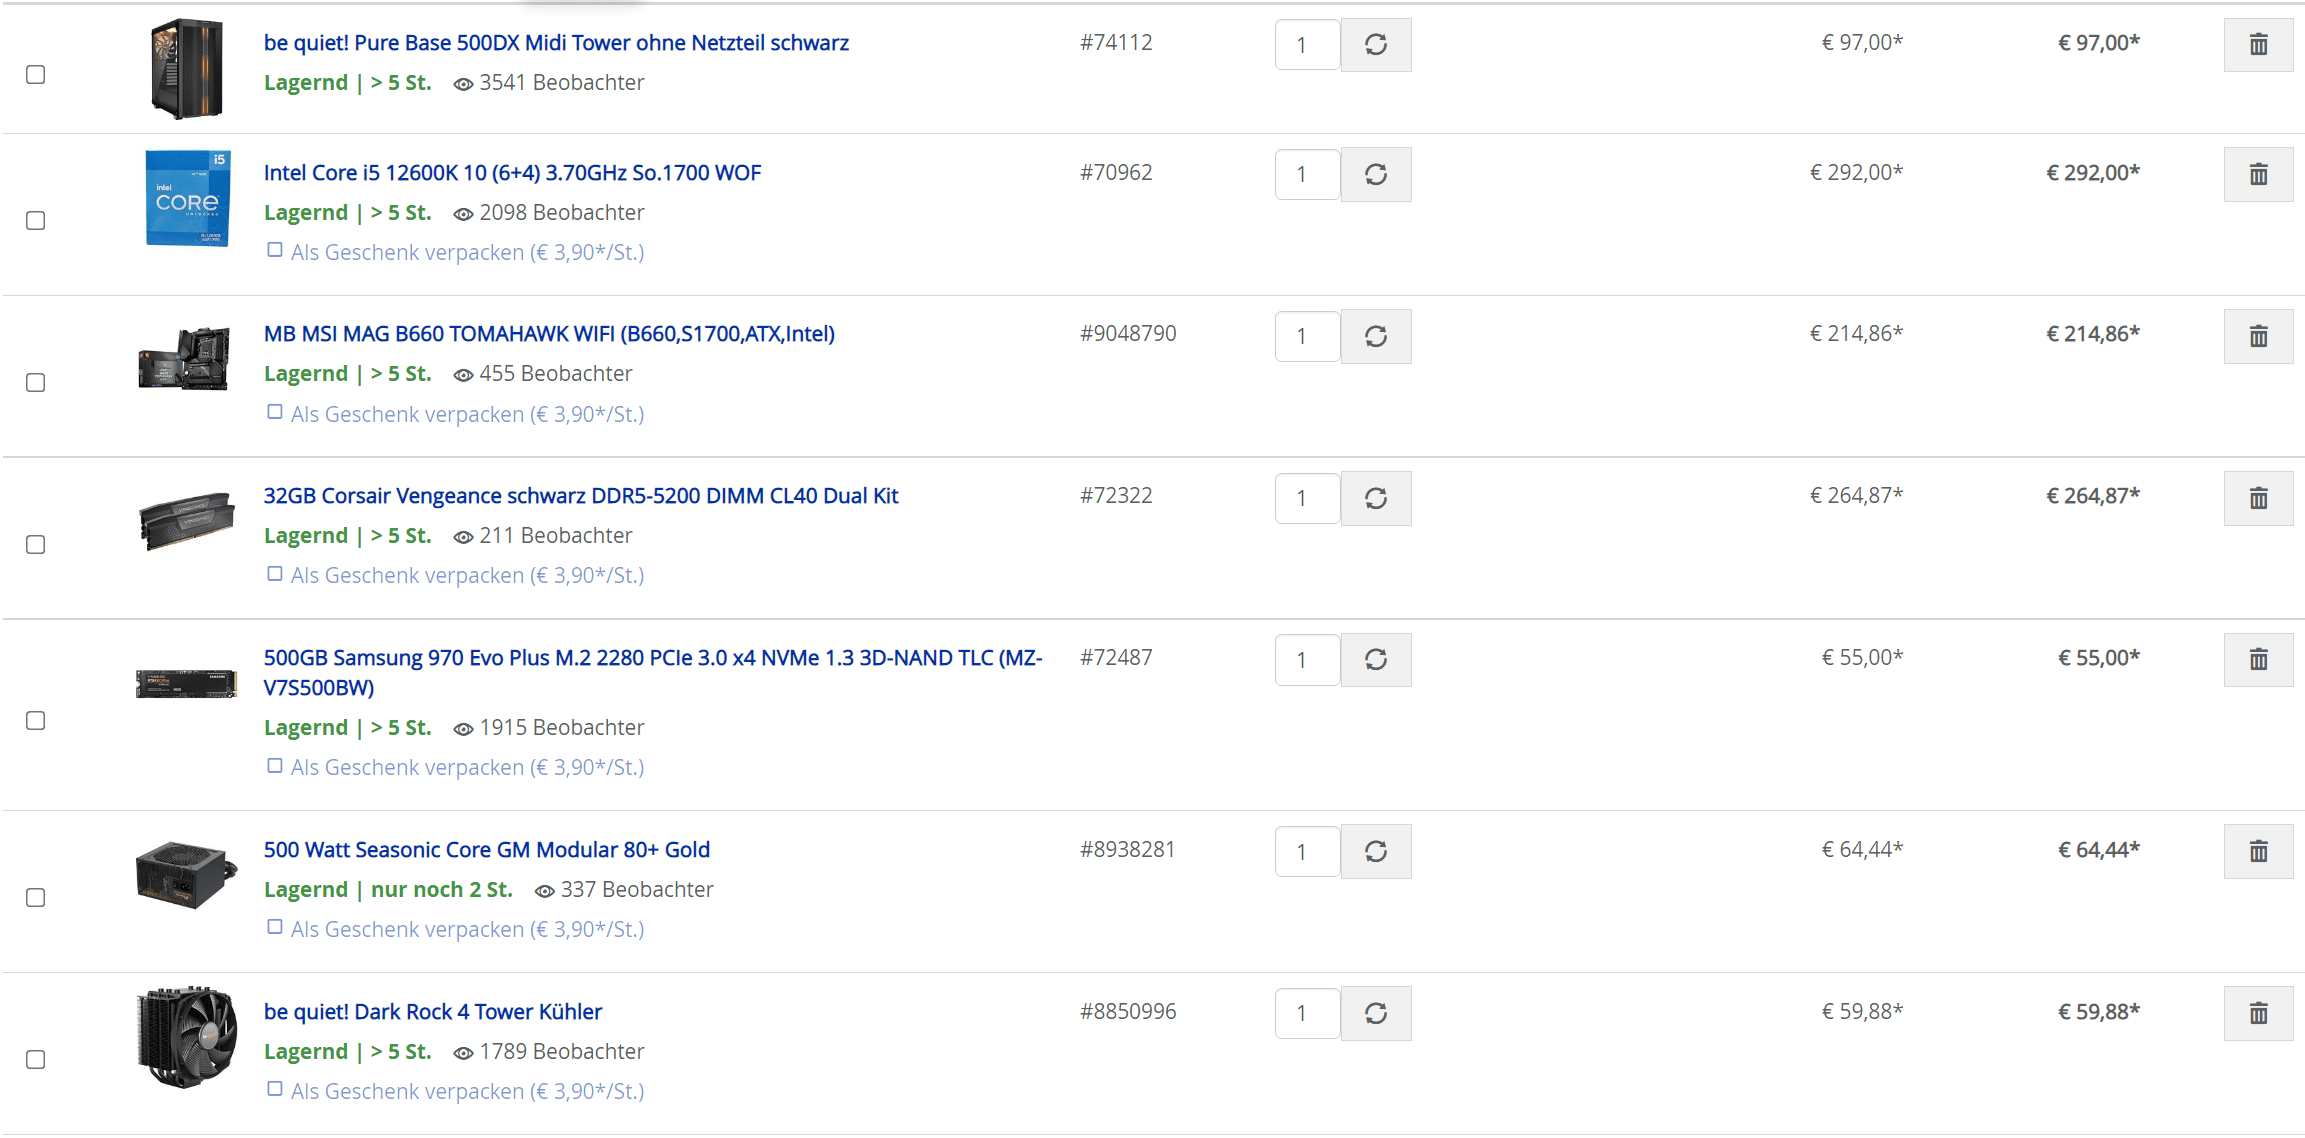
Task: Delete Samsung 970 Evo Plus from cart
Action: (2257, 660)
